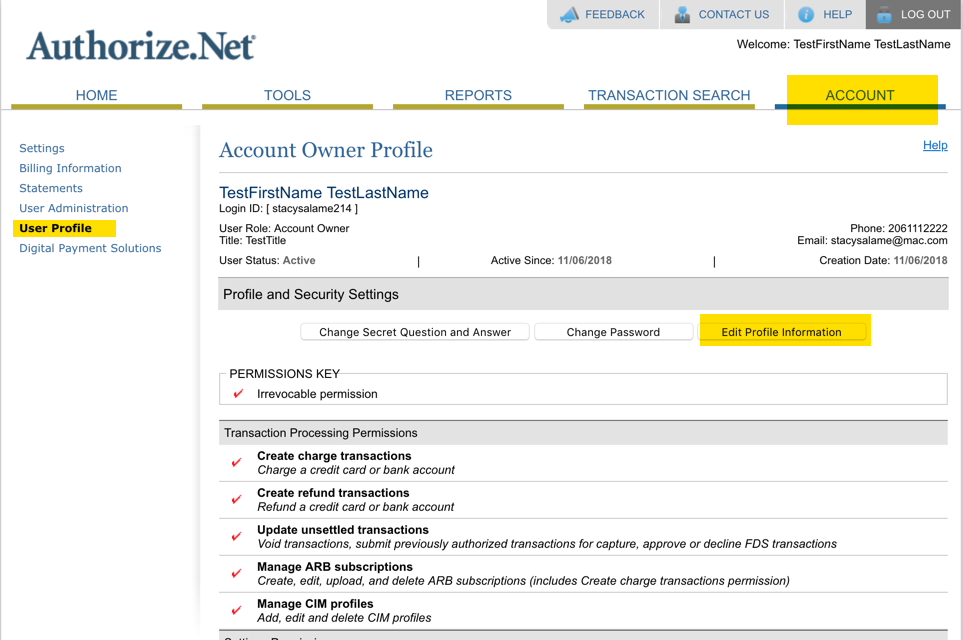
Task: Click 'Charge a credit card or bank account' description
Action: (356, 470)
